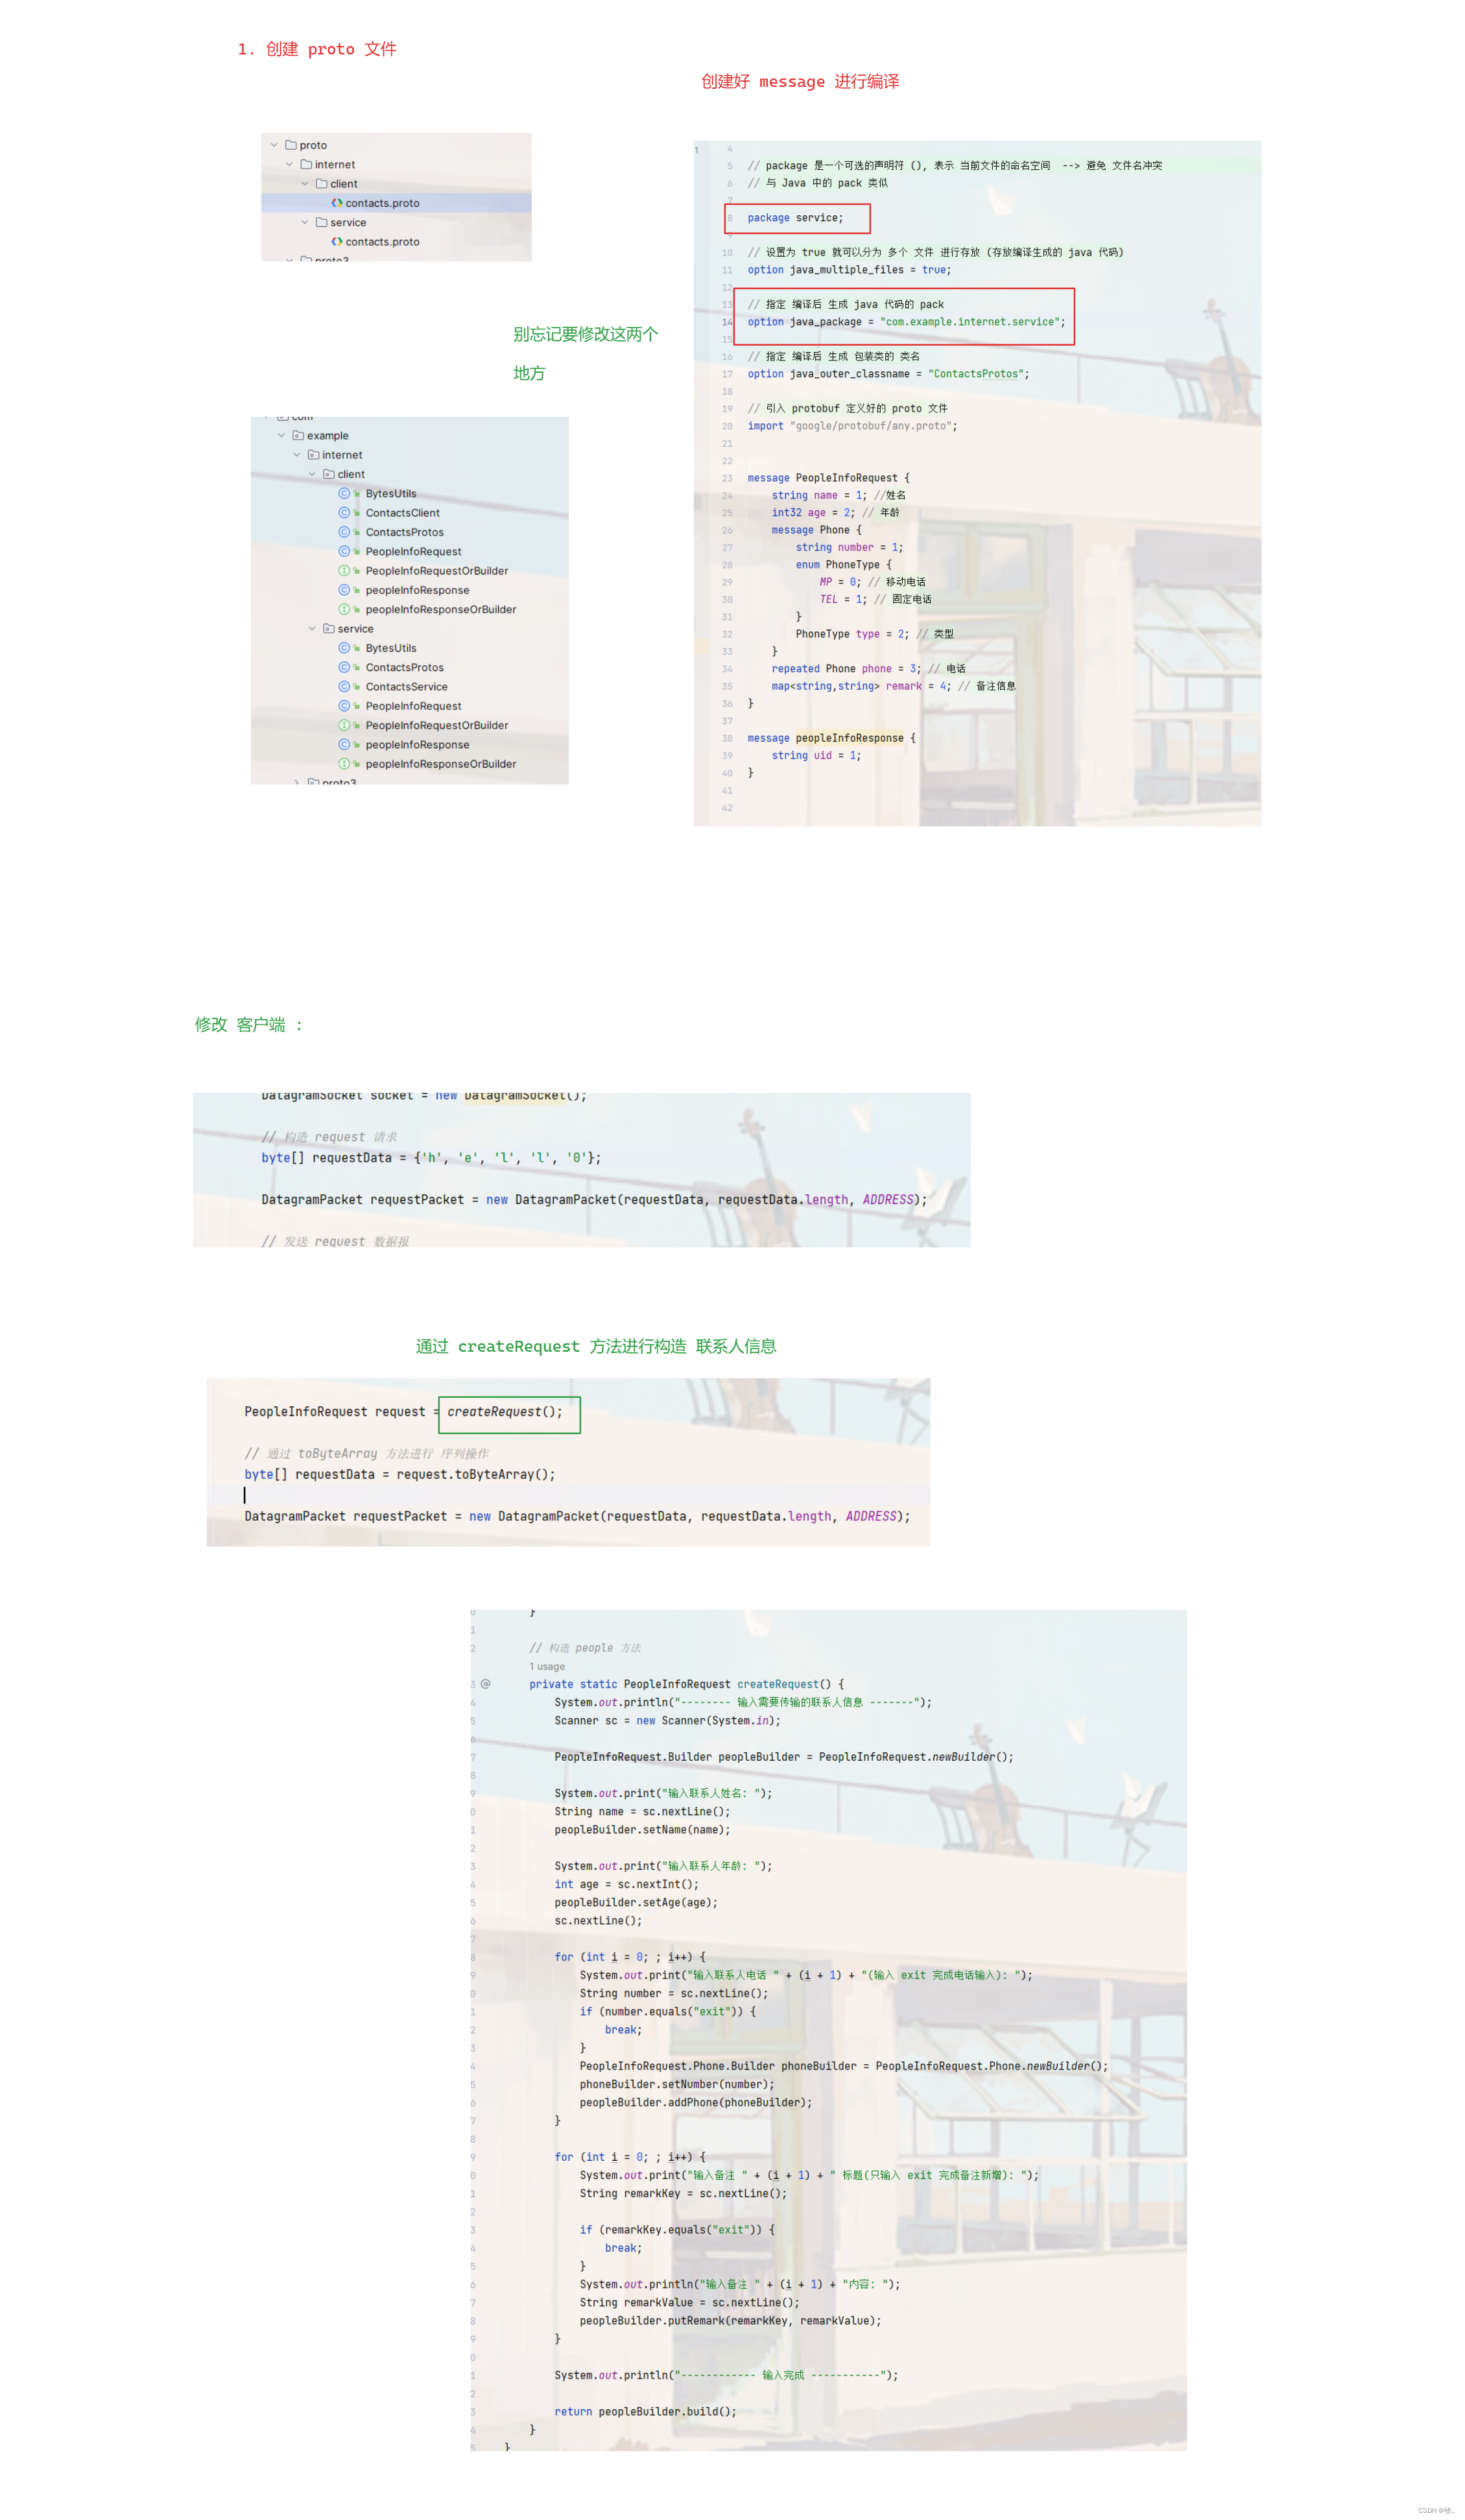Click the class icon of ContactsProtos under the client package
Screen dimensions: 1465x2520
click(344, 532)
